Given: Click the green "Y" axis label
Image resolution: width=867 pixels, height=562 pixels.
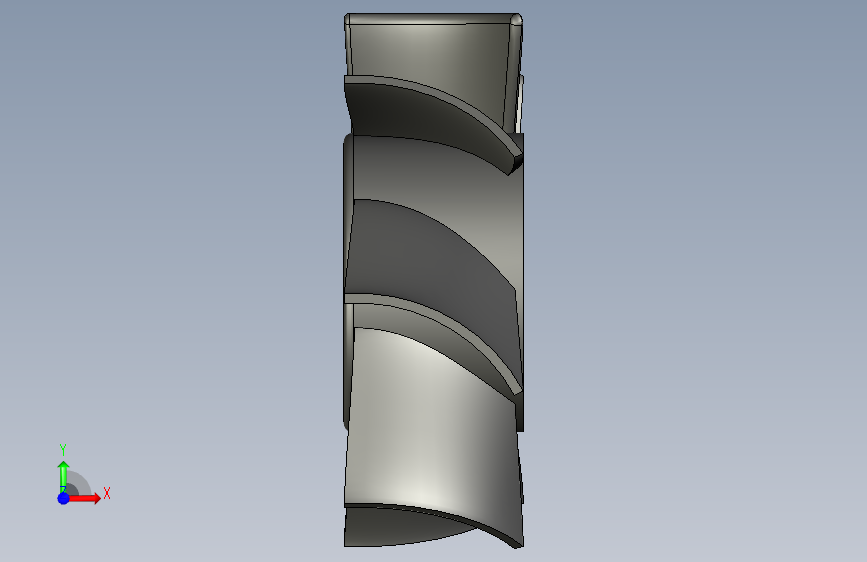Looking at the screenshot, I should coord(63,450).
